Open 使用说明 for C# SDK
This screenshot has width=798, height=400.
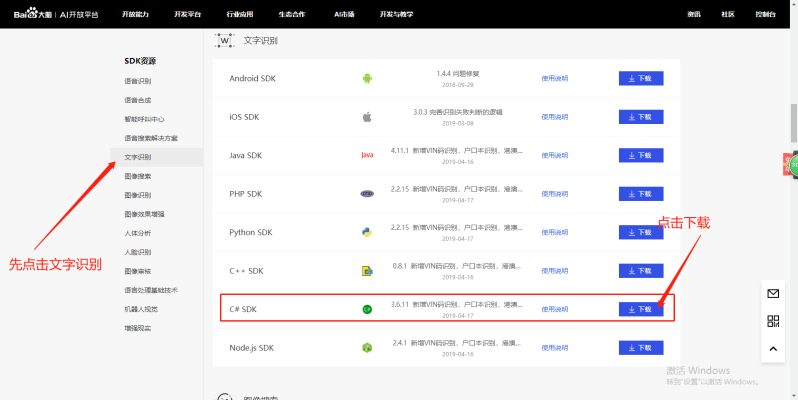555,309
